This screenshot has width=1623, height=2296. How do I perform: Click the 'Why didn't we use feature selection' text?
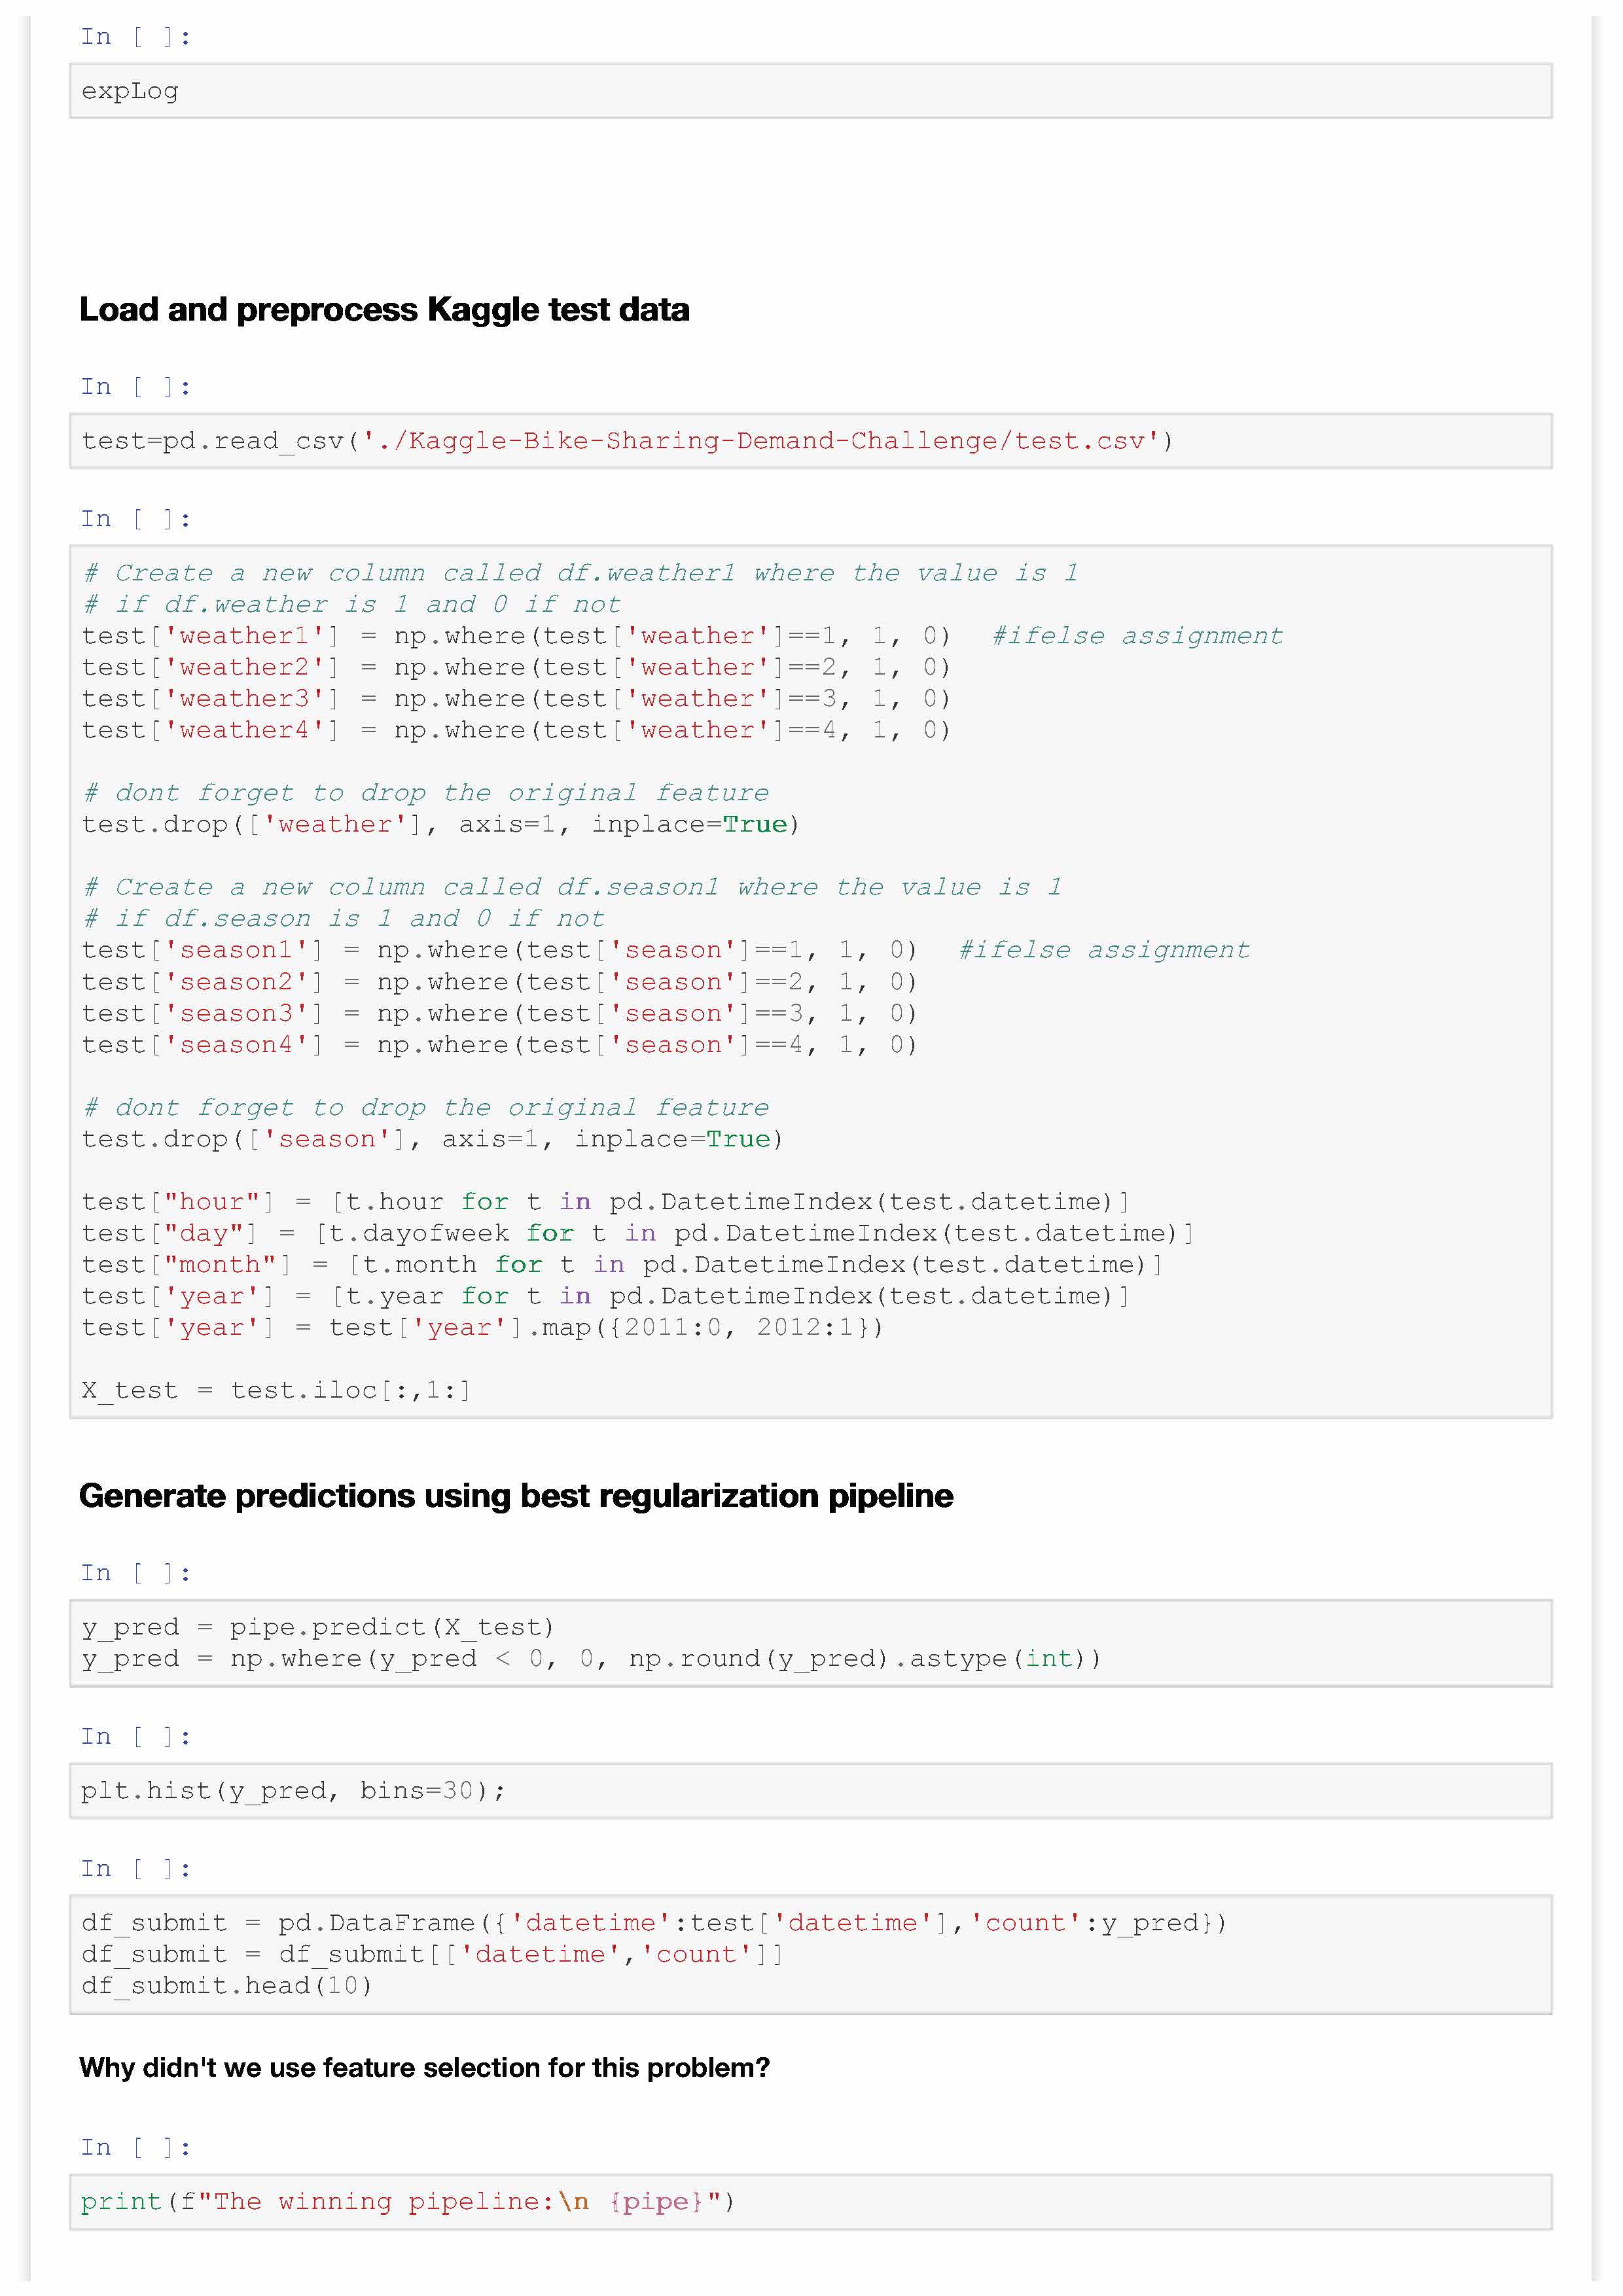424,2068
